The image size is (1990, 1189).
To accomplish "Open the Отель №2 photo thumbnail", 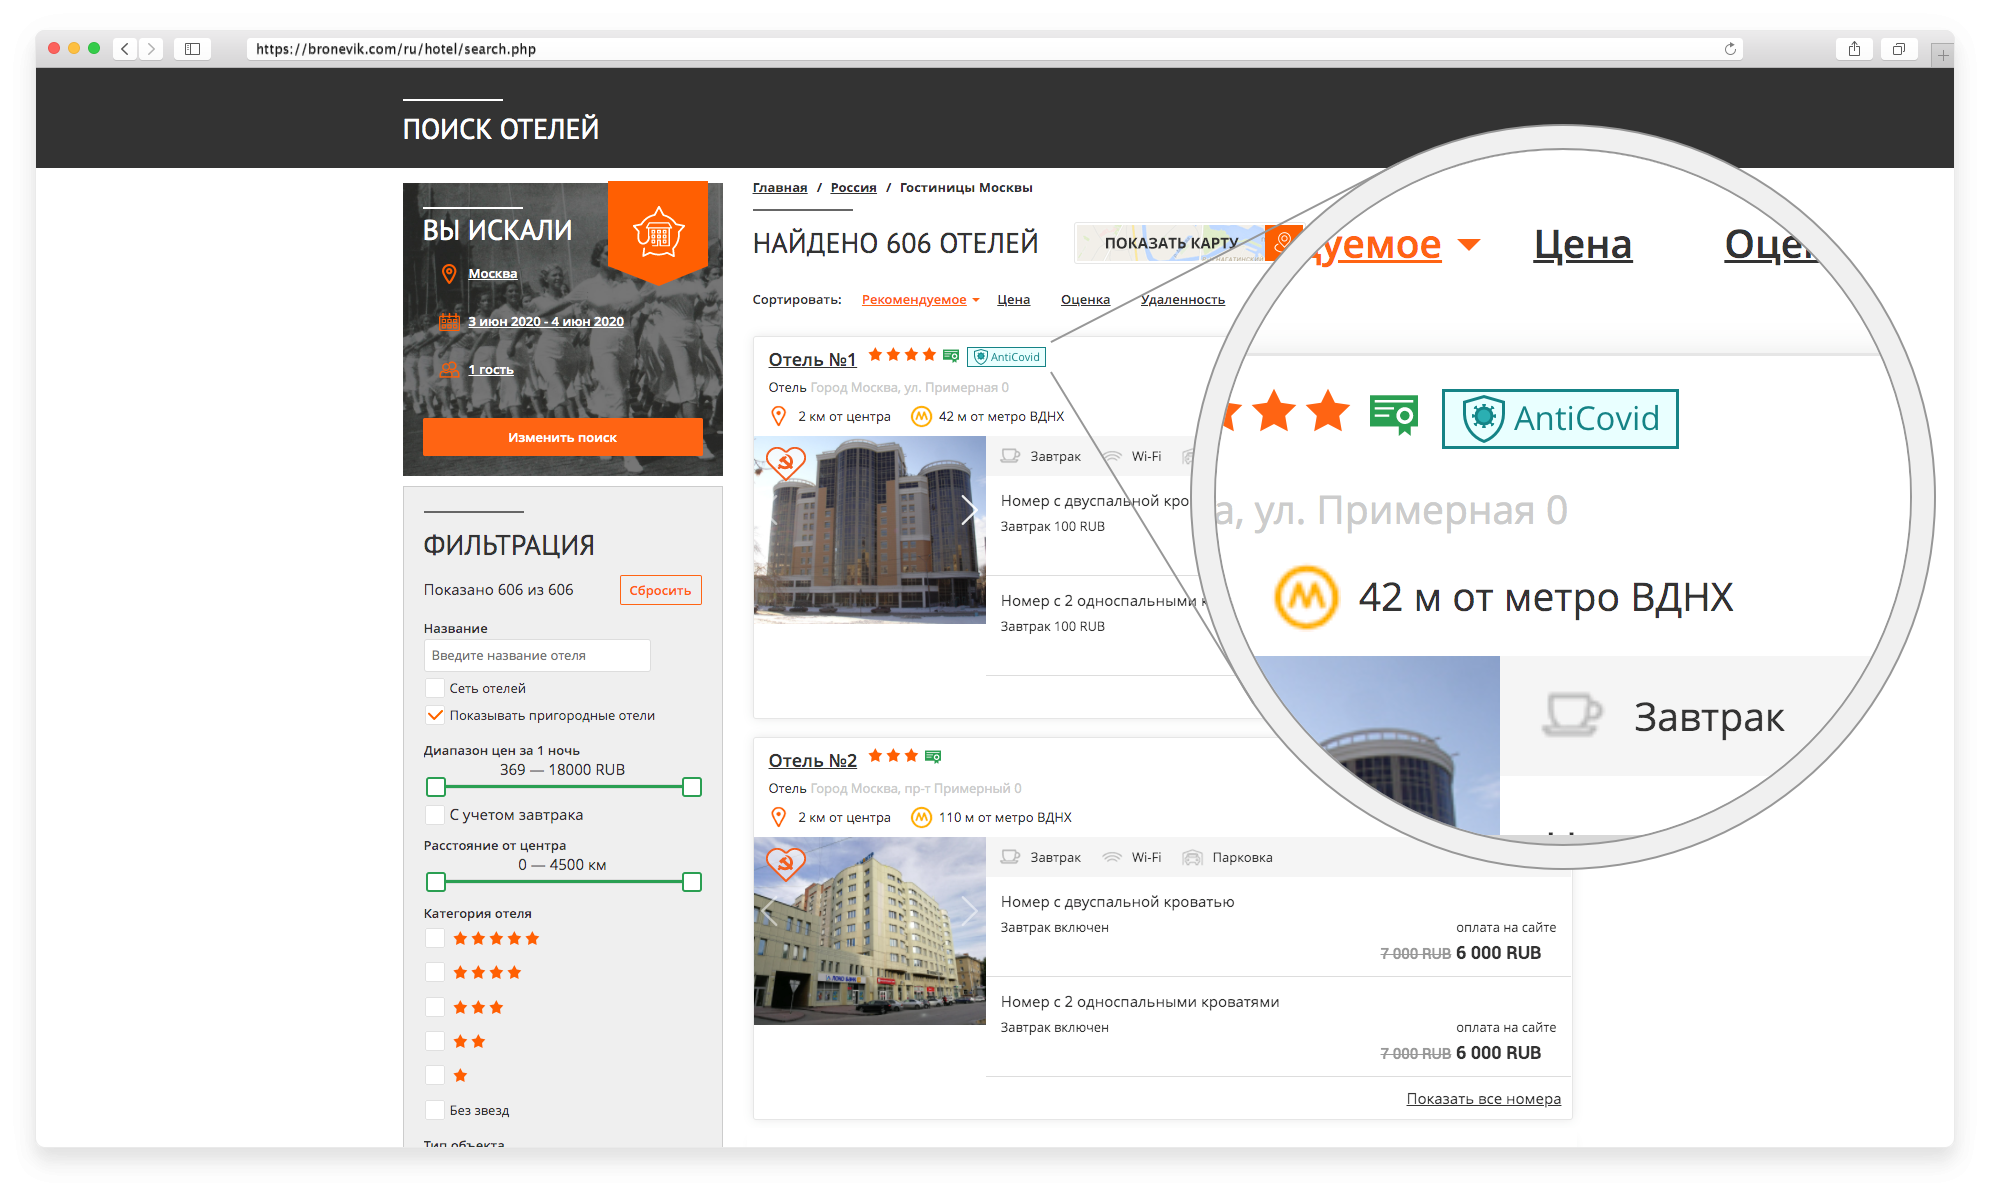I will (869, 931).
